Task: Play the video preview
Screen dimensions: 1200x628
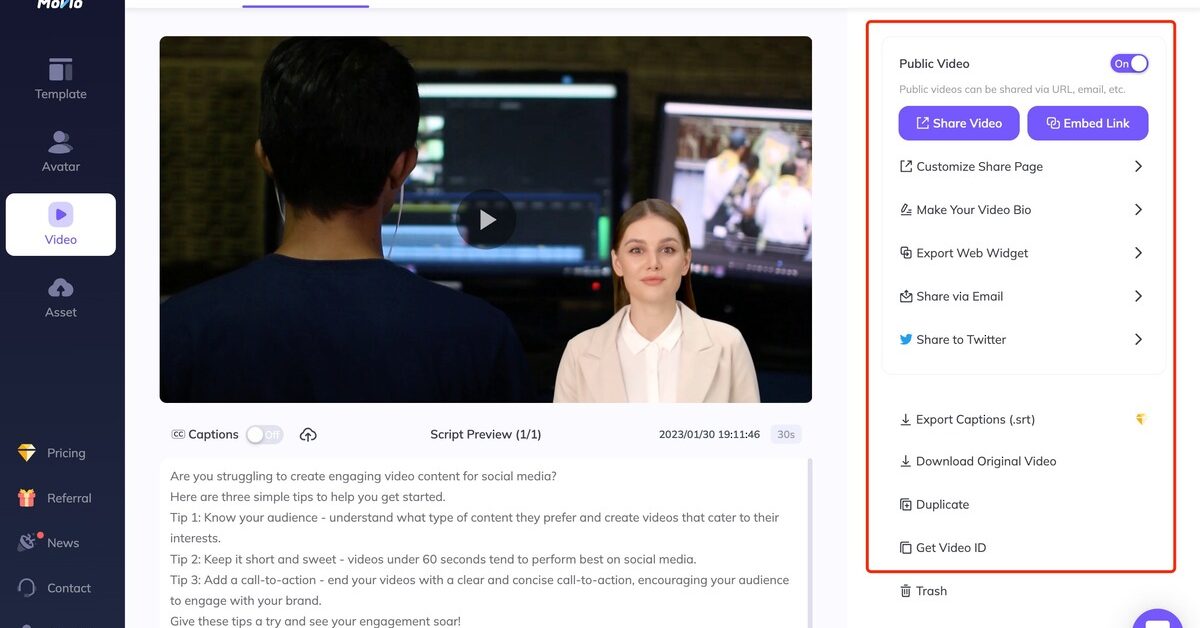Action: [486, 219]
